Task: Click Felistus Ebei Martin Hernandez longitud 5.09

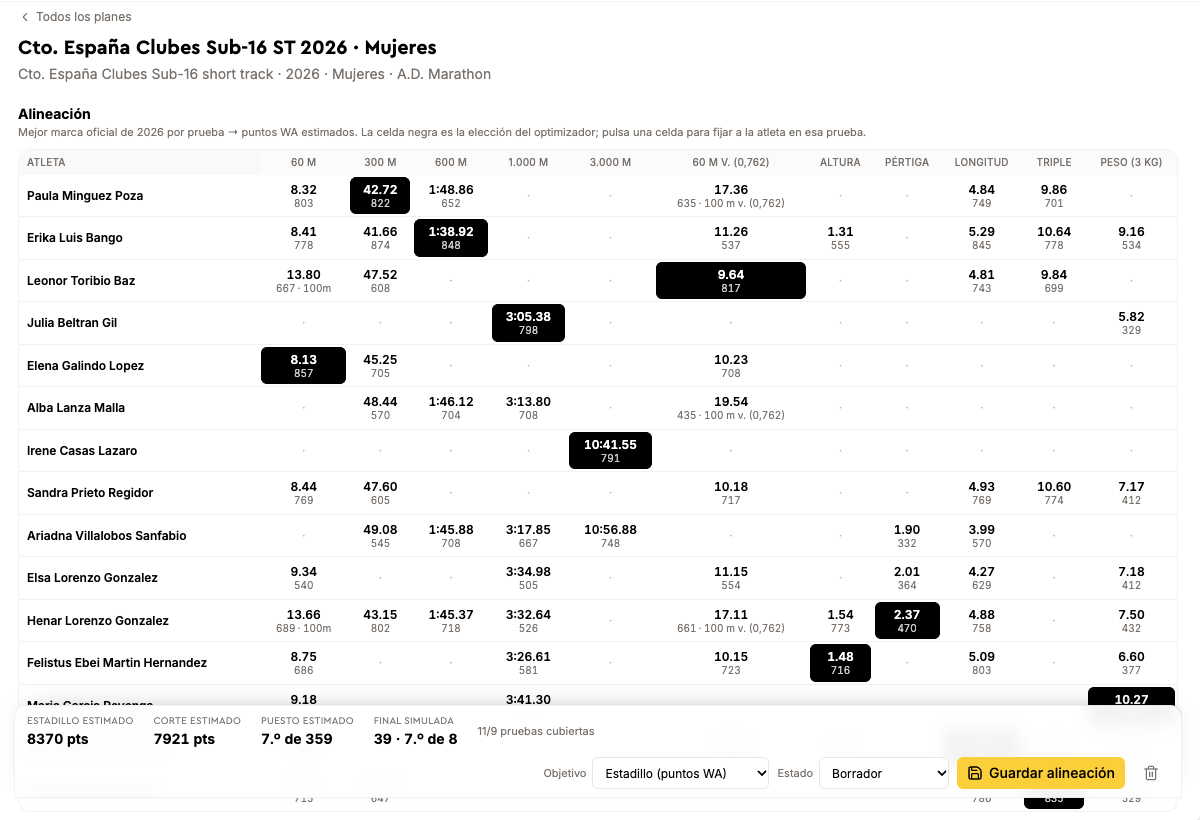Action: pyautogui.click(x=982, y=663)
